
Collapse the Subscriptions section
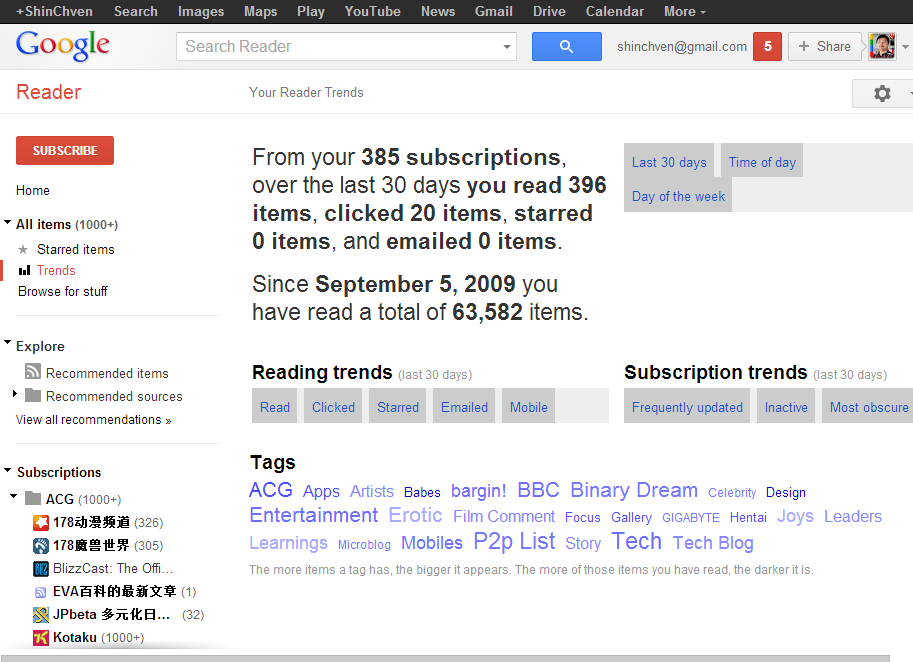pos(8,471)
